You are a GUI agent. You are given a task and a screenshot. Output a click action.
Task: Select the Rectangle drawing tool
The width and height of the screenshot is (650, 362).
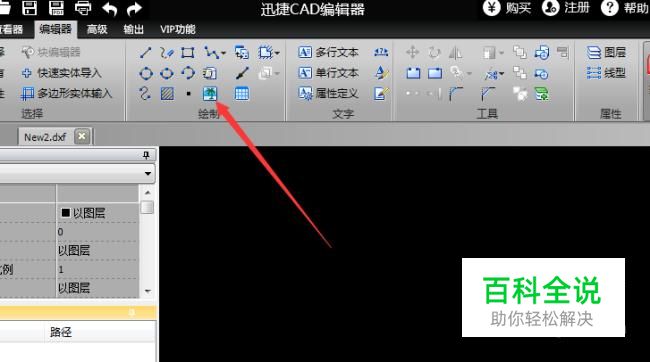pos(188,53)
